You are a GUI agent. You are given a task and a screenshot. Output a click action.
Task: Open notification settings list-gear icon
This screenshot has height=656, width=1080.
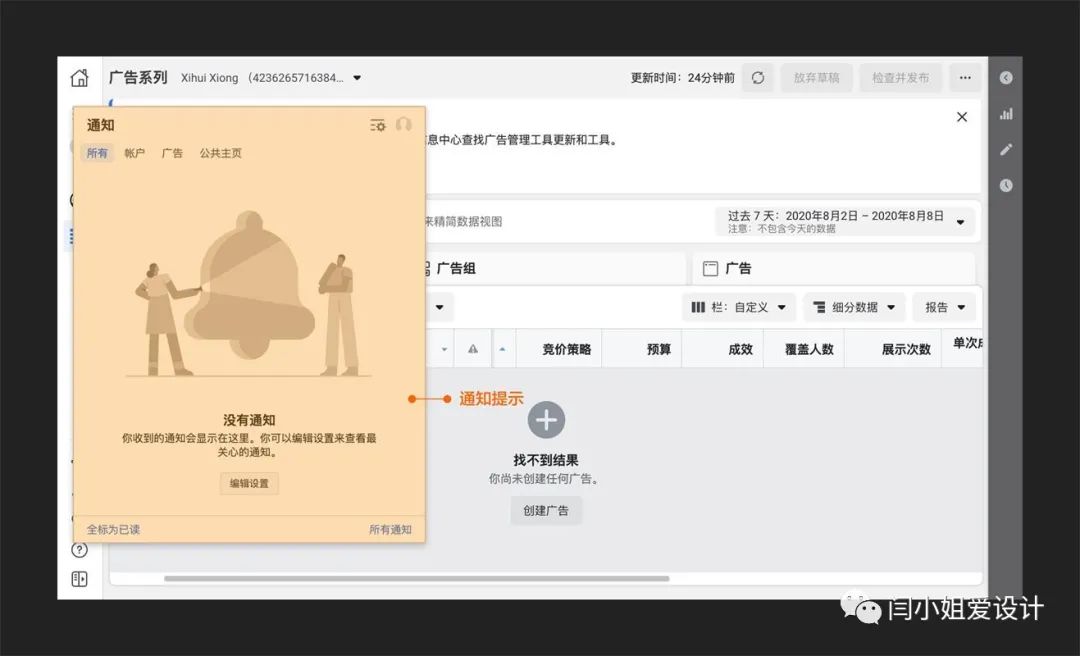[377, 125]
